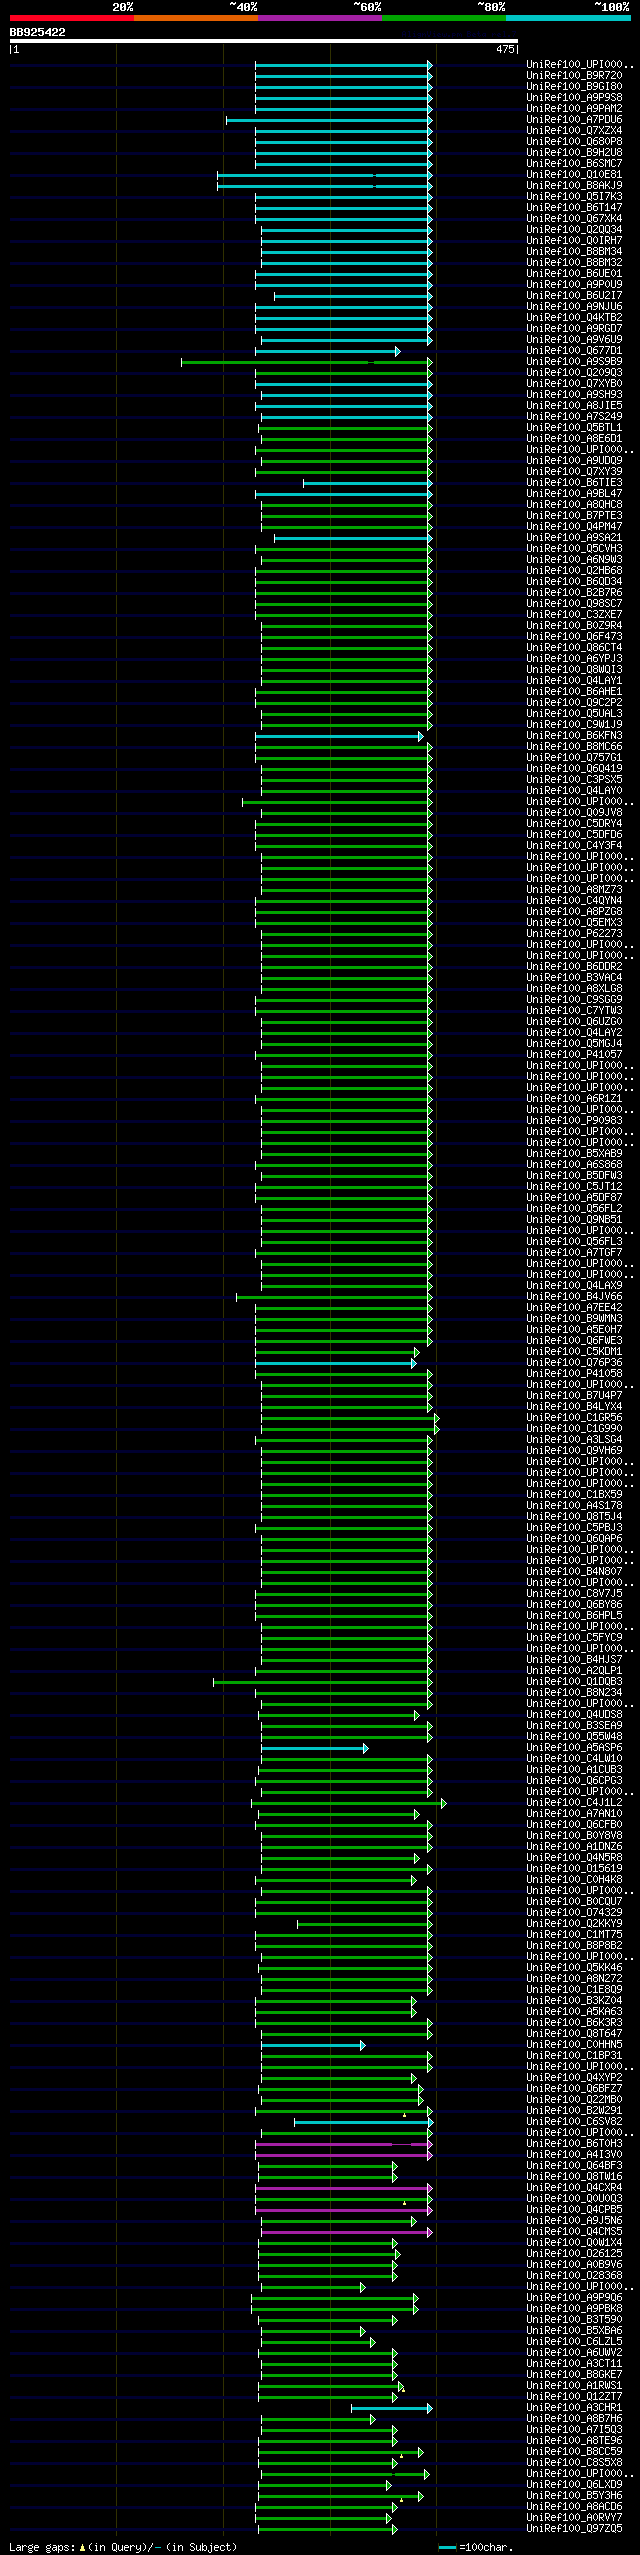Click the subject label UniRef100_B9GI80
This screenshot has height=2555, width=640.
[x=574, y=87]
